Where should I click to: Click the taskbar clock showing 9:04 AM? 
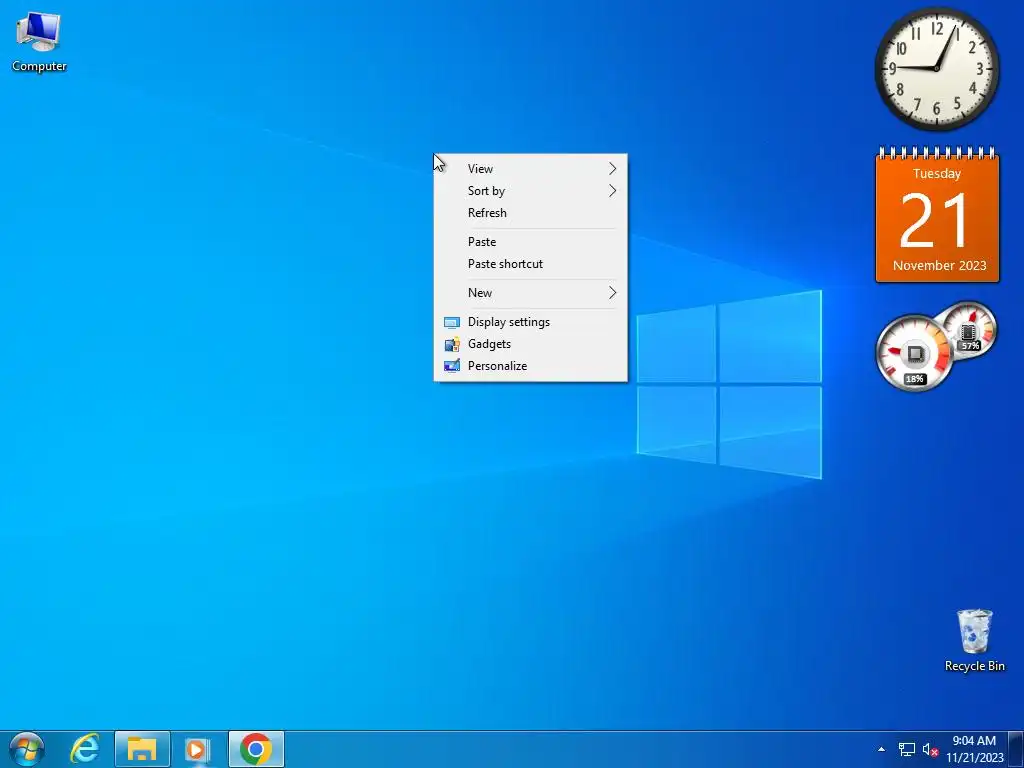(974, 749)
